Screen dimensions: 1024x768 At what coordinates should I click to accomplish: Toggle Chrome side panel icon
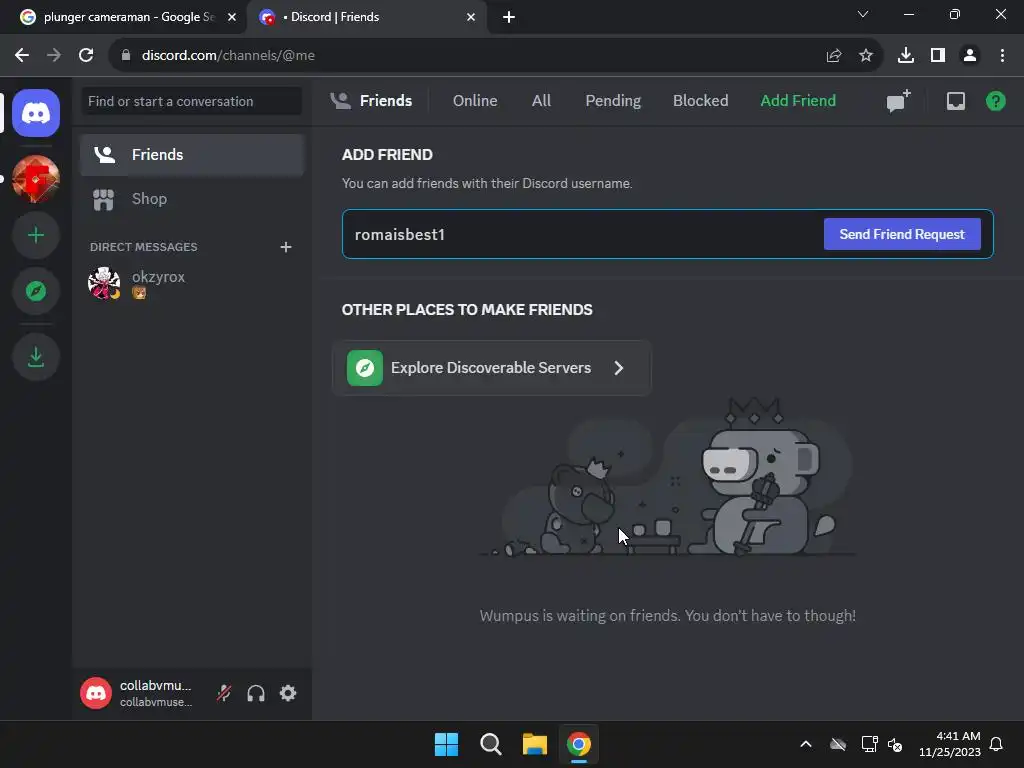(938, 56)
